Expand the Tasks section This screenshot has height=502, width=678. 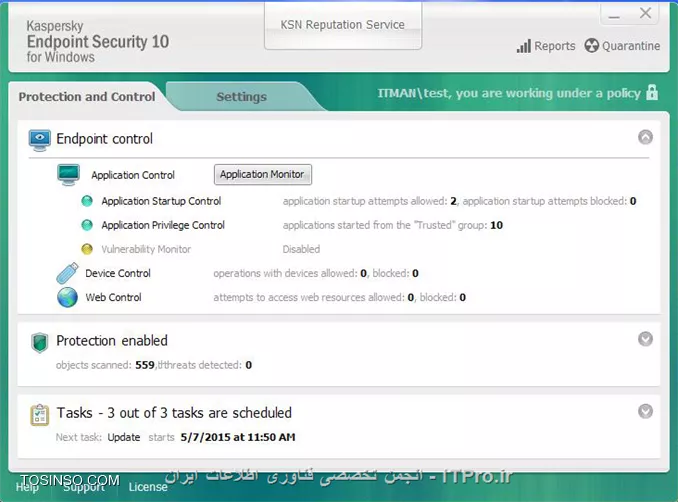pos(646,411)
